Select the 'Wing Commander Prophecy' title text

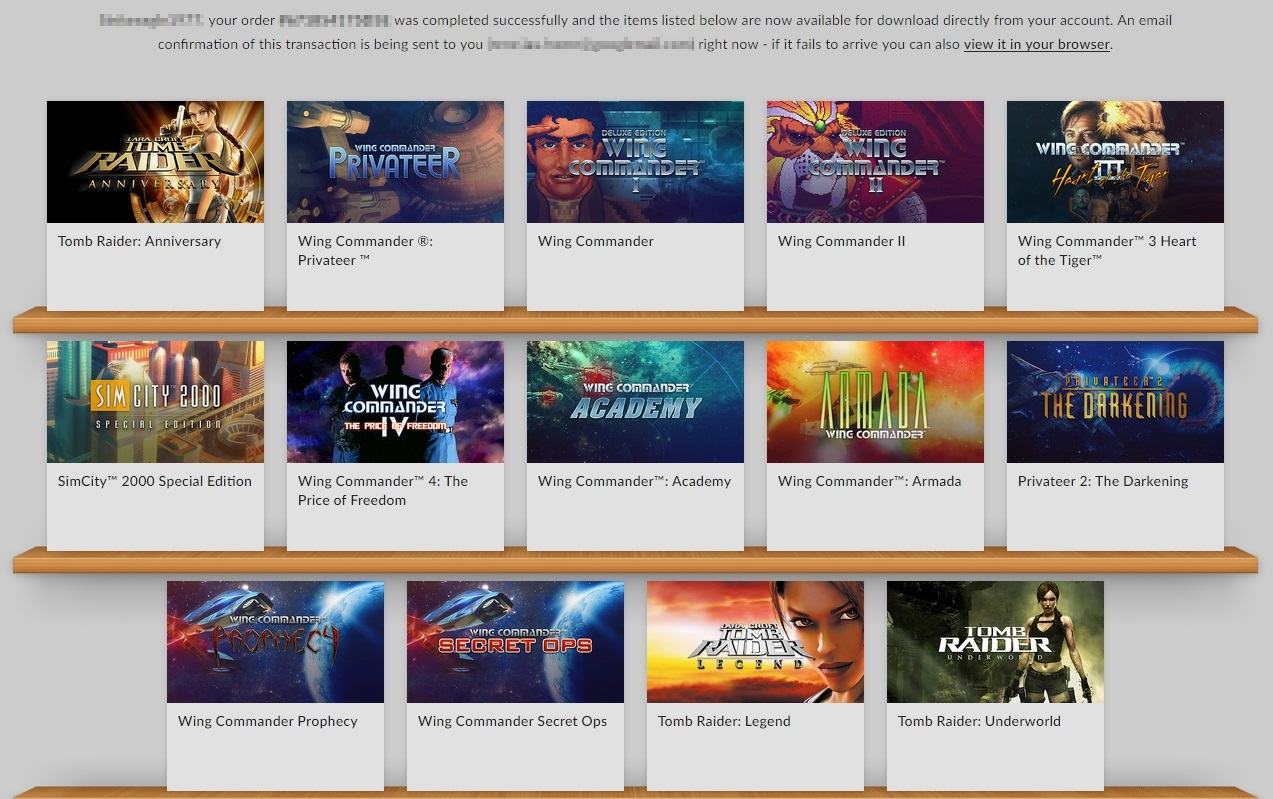[268, 721]
